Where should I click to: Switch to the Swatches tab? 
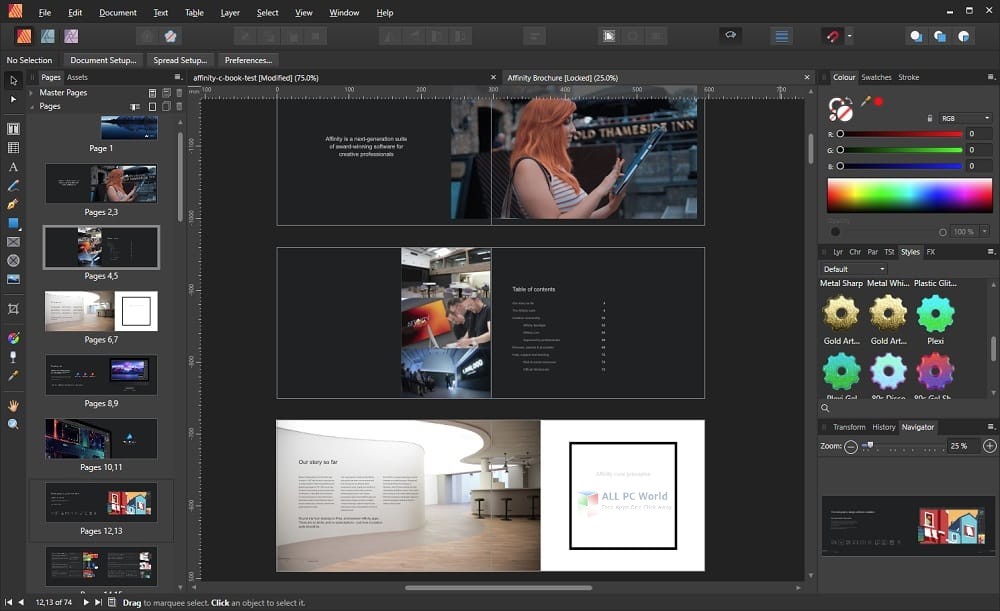point(876,77)
